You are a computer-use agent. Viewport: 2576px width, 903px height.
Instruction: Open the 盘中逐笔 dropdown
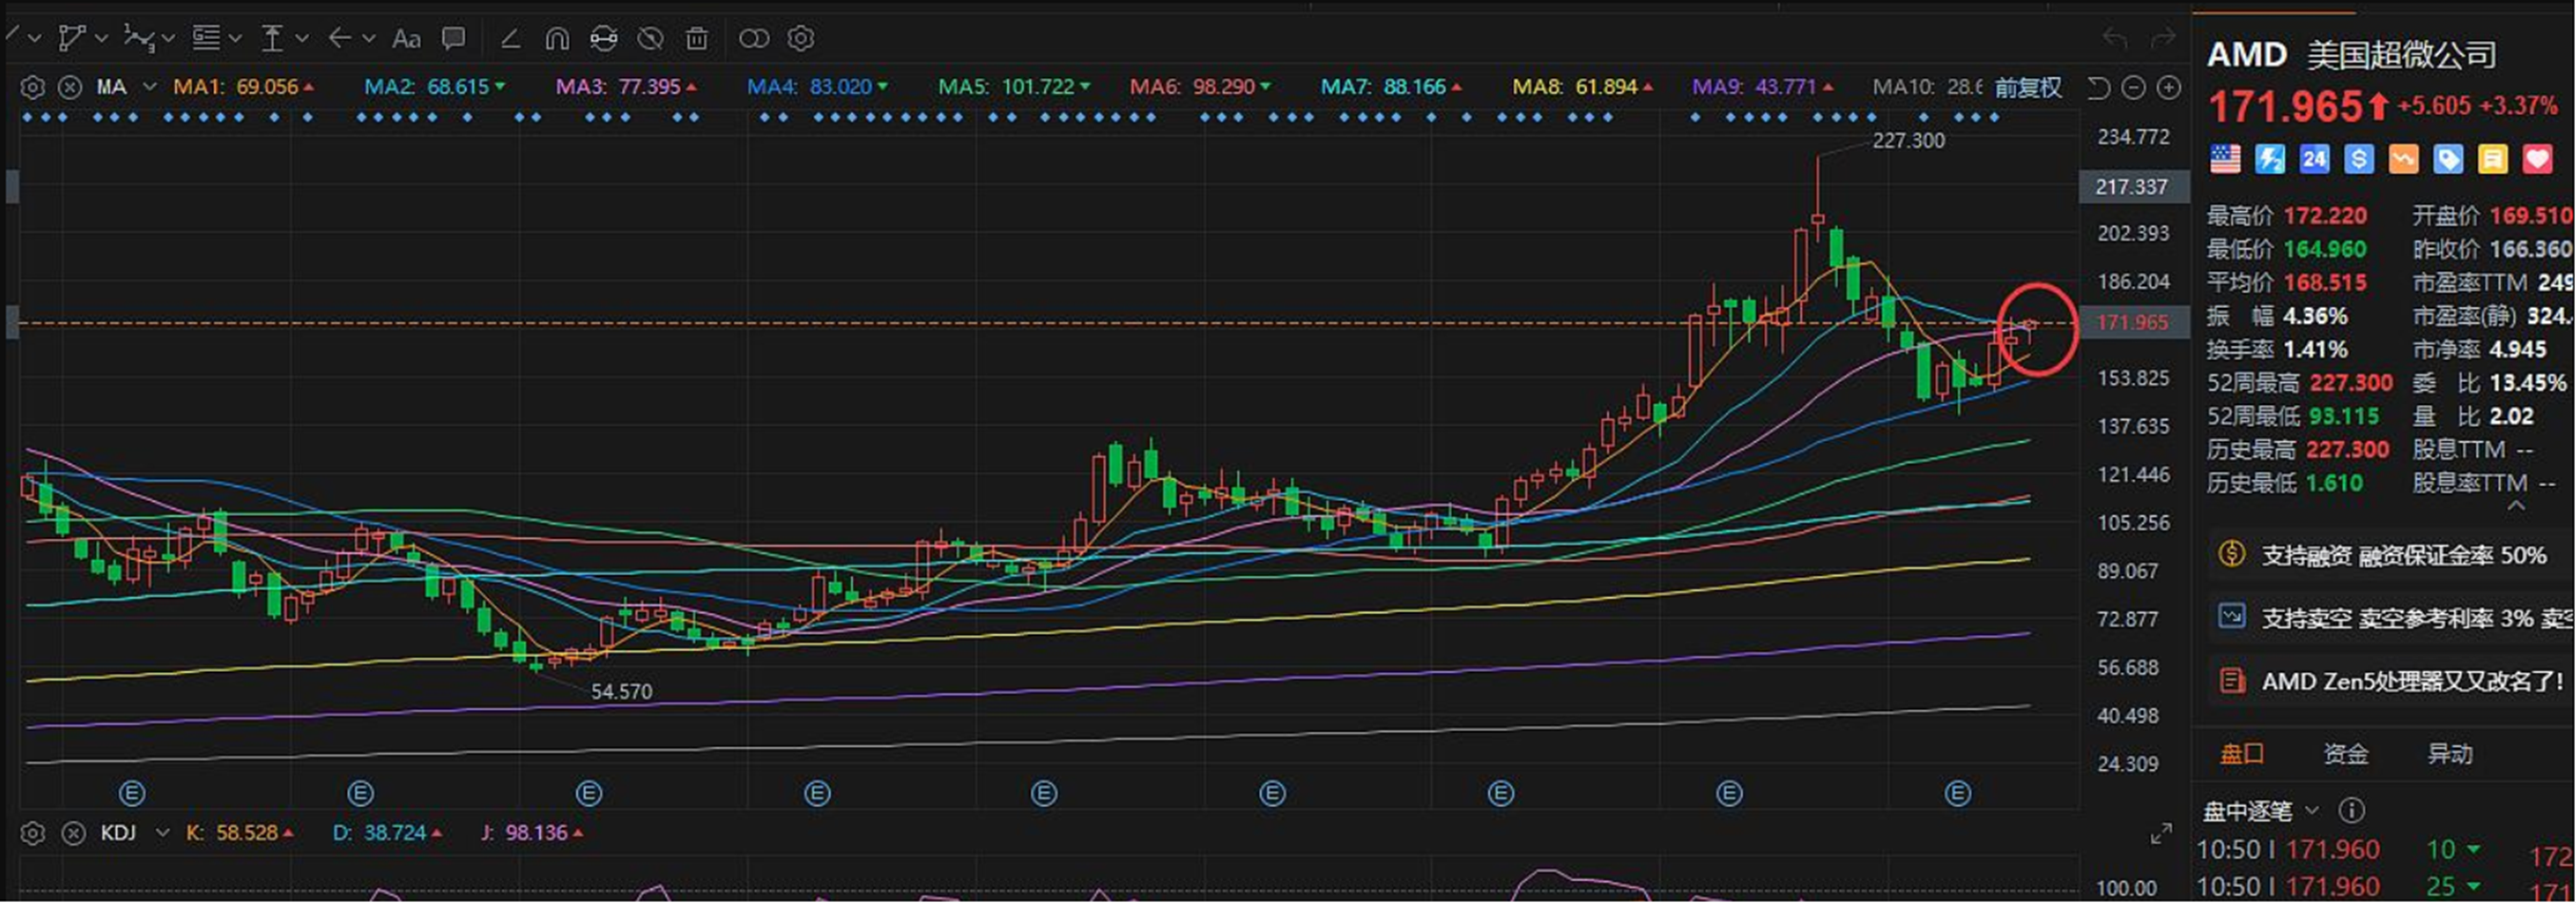2312,811
